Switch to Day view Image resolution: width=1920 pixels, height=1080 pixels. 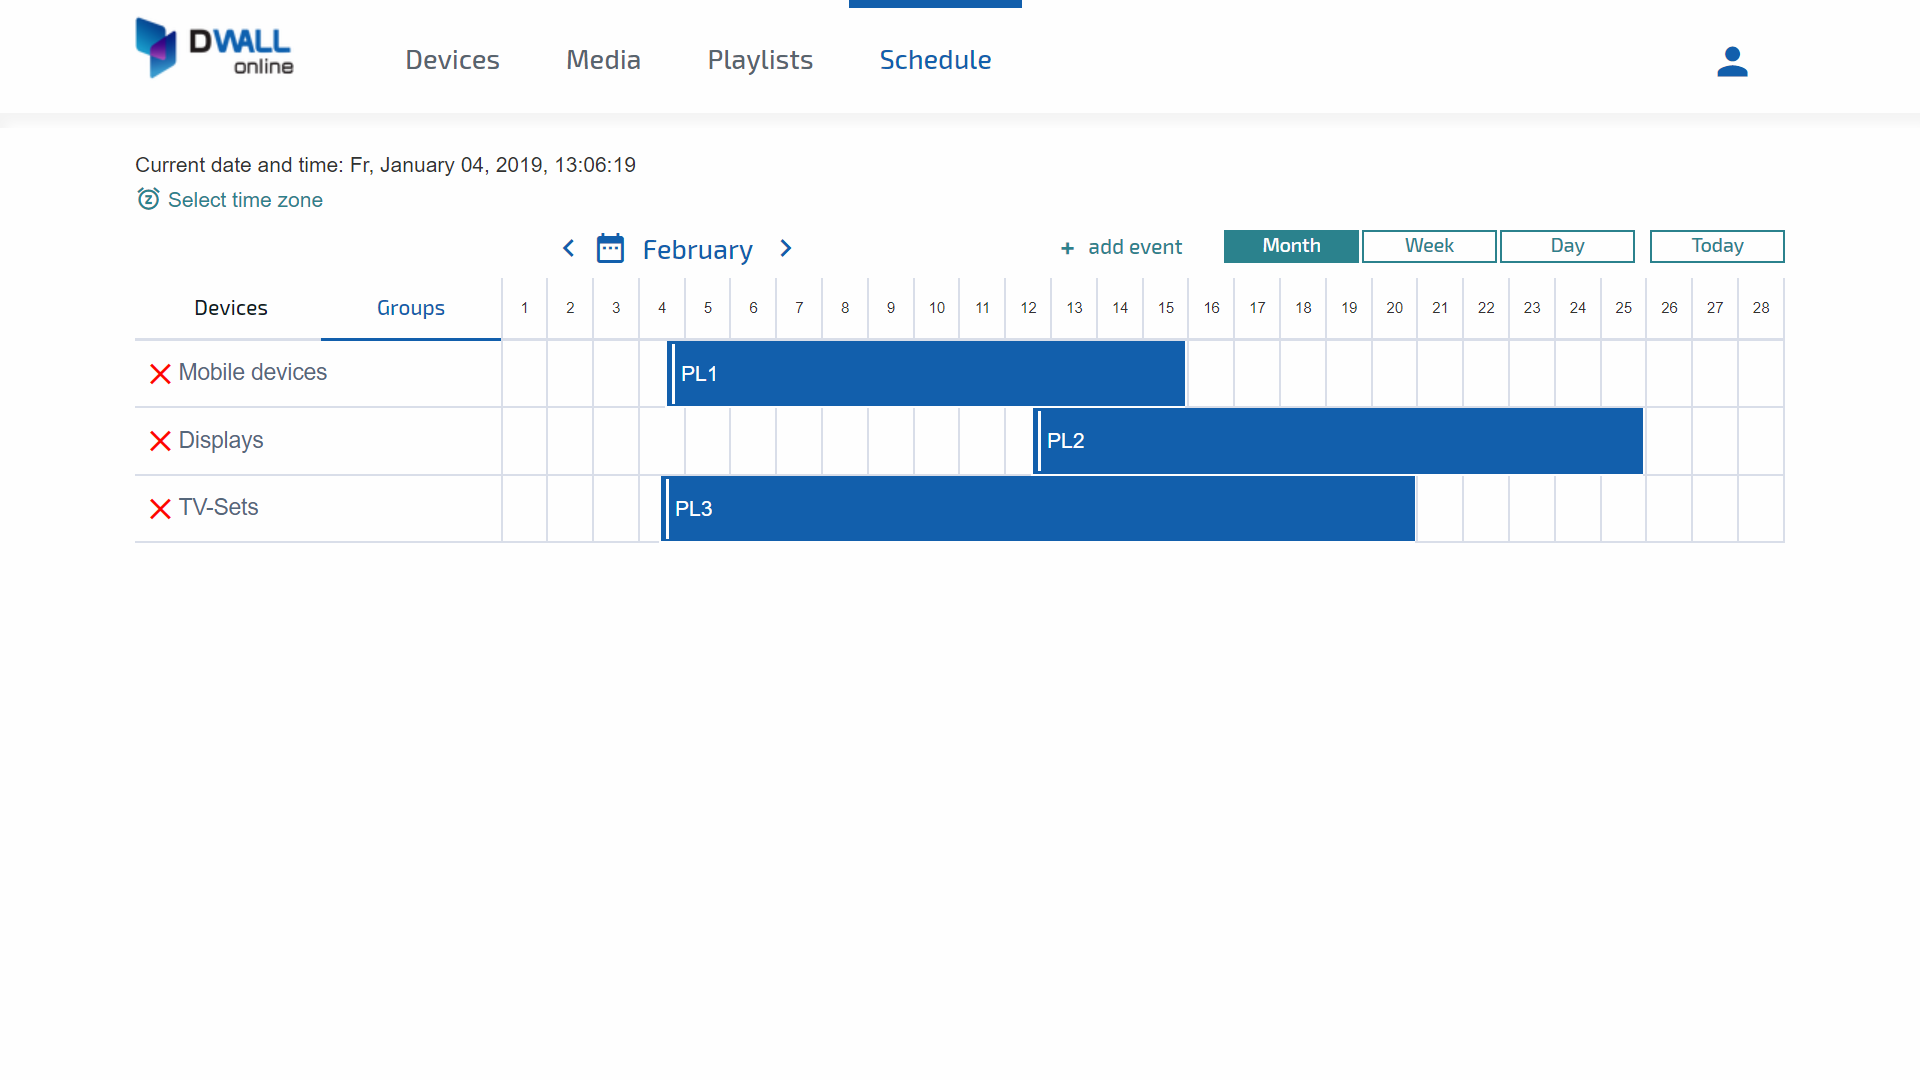click(x=1566, y=246)
